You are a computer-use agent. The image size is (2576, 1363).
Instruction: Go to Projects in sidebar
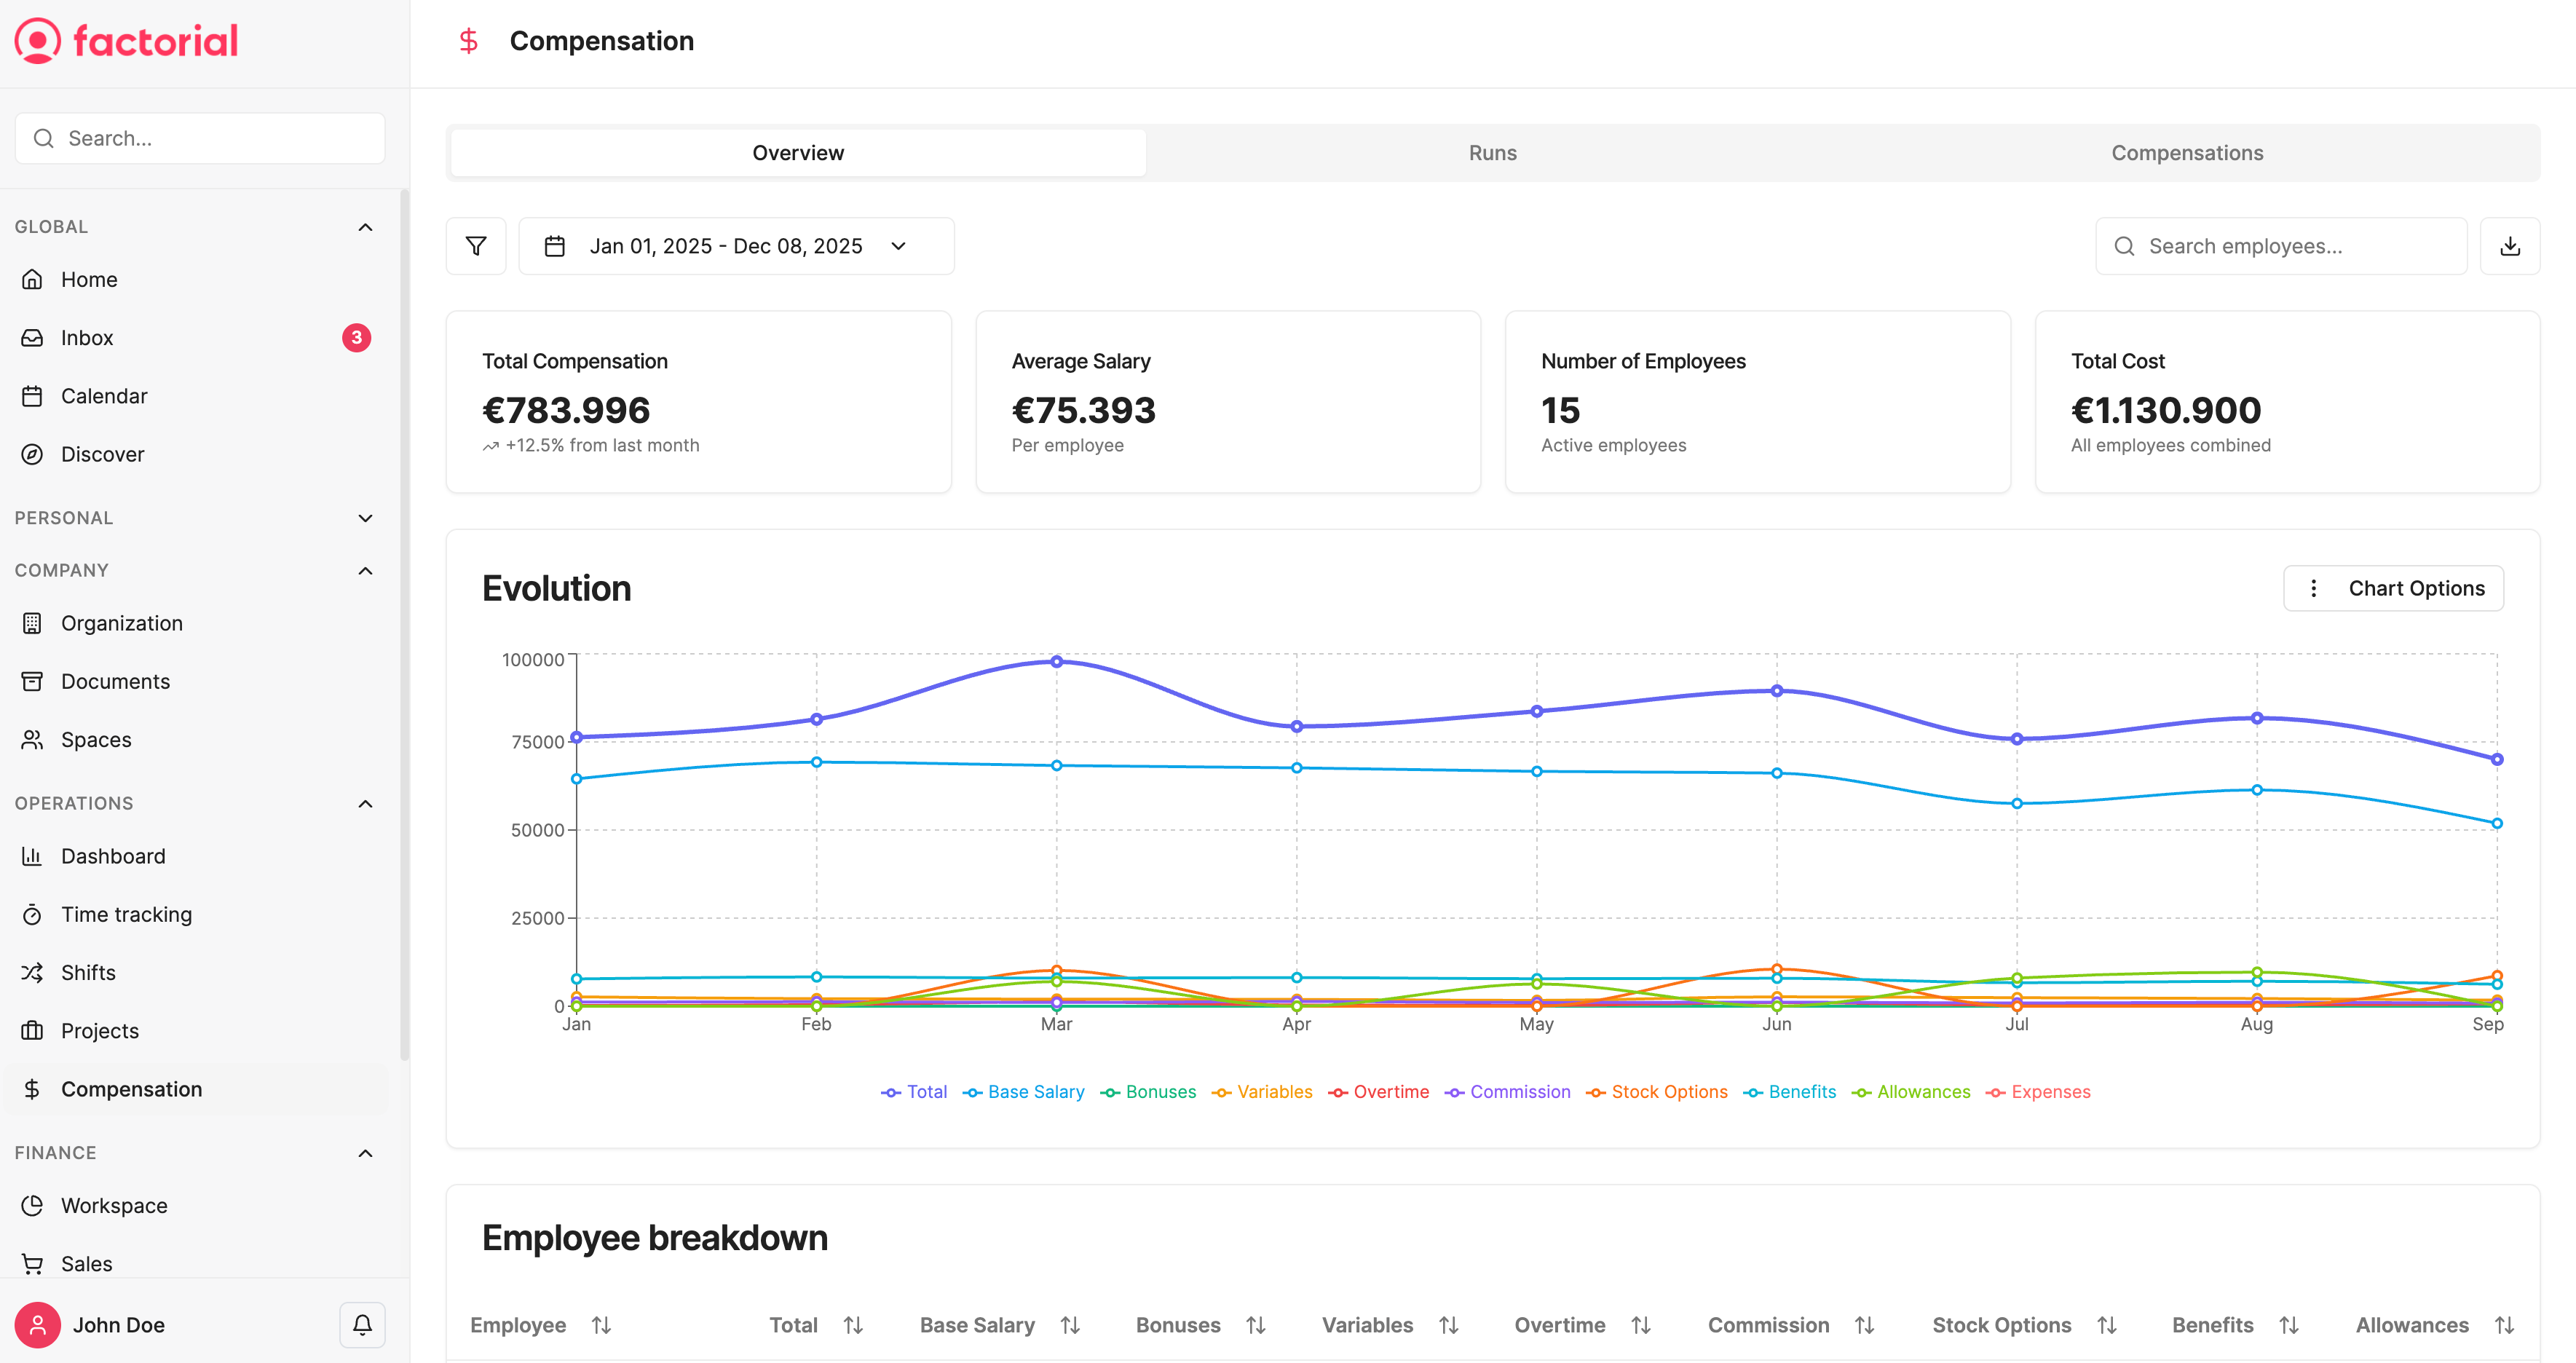click(x=99, y=1031)
